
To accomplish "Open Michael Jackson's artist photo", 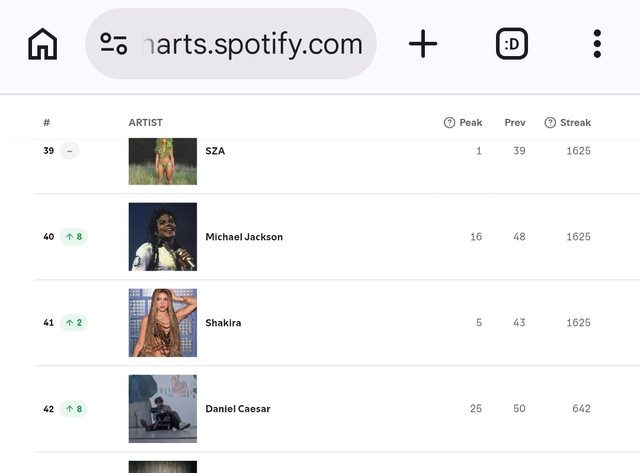I will [x=163, y=237].
